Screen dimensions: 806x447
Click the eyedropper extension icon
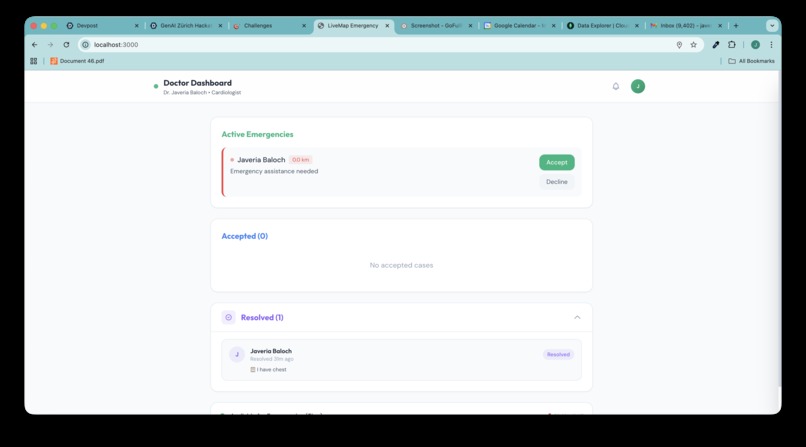[716, 45]
